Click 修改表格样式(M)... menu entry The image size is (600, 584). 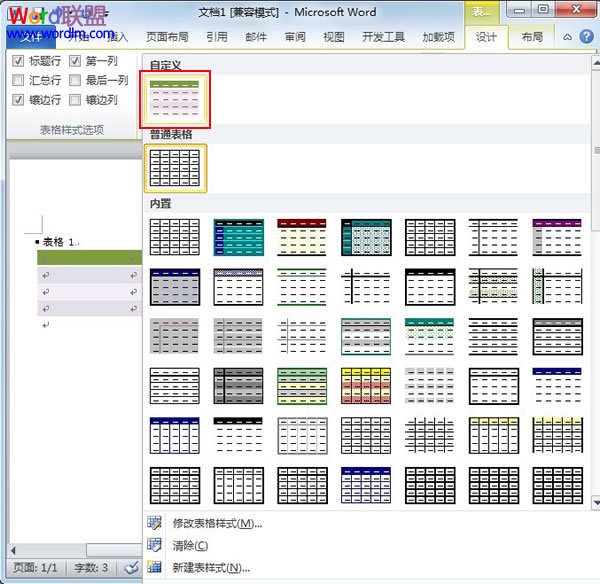coord(217,523)
